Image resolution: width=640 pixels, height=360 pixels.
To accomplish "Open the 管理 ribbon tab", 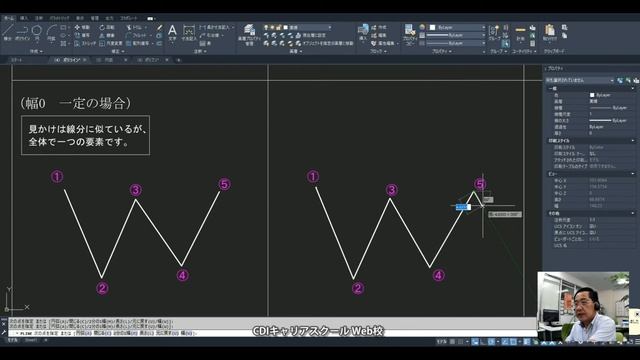I will coord(95,18).
